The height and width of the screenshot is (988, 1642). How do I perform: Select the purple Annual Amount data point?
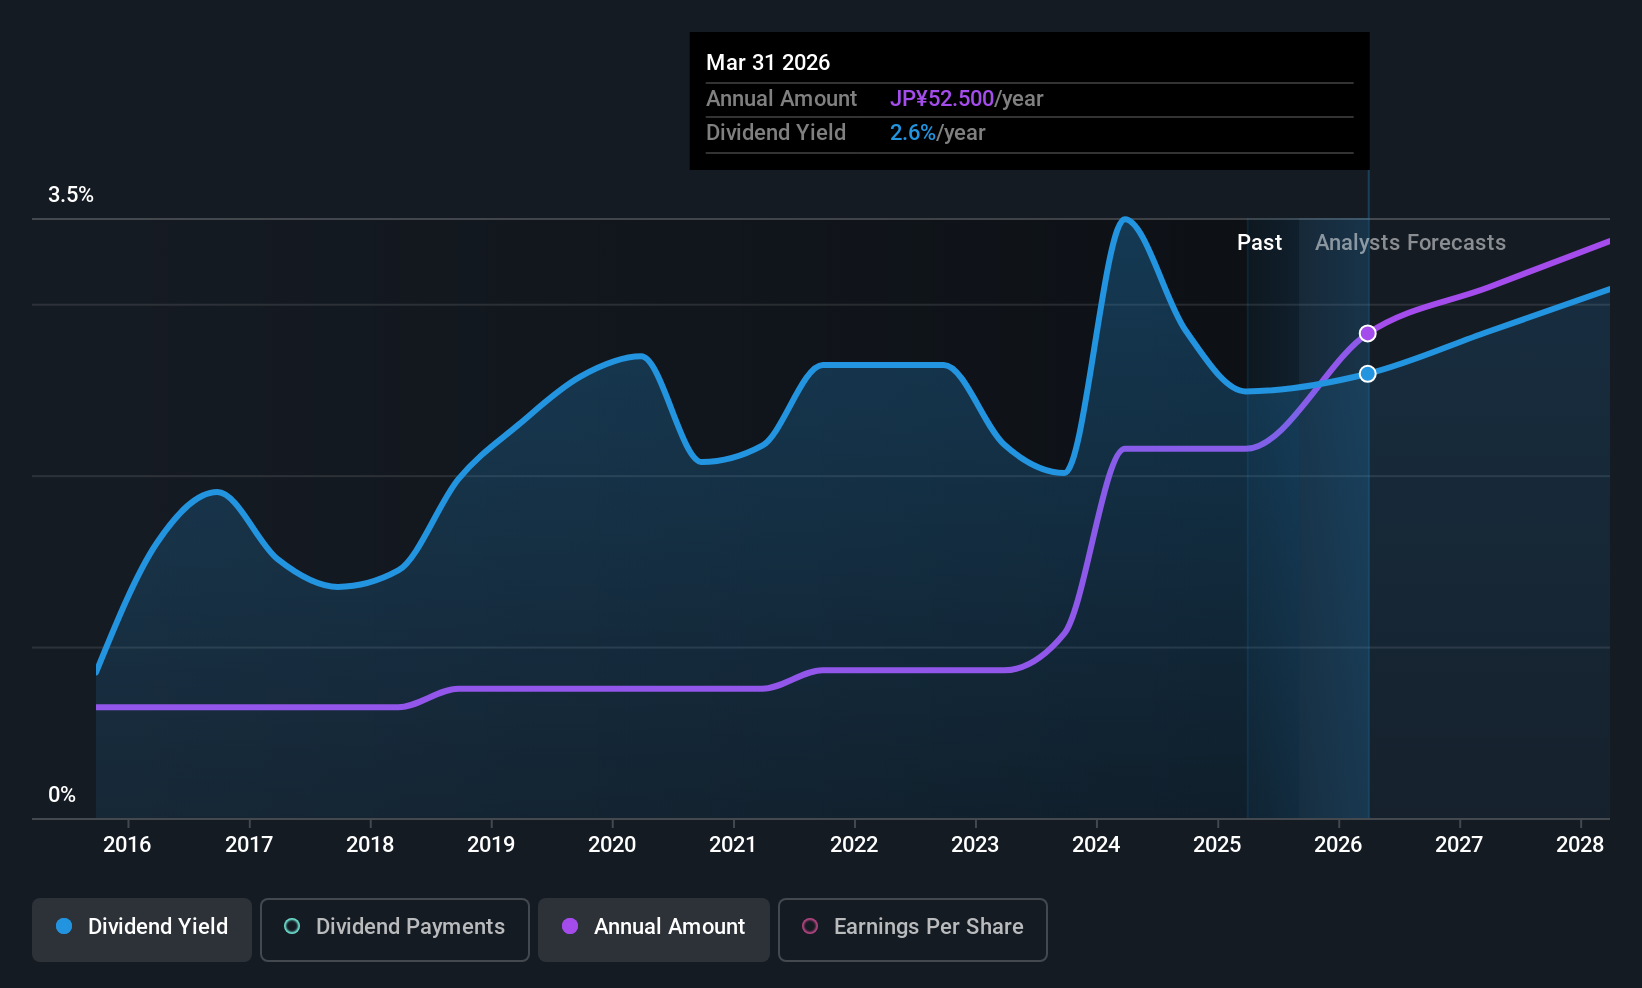click(1367, 334)
